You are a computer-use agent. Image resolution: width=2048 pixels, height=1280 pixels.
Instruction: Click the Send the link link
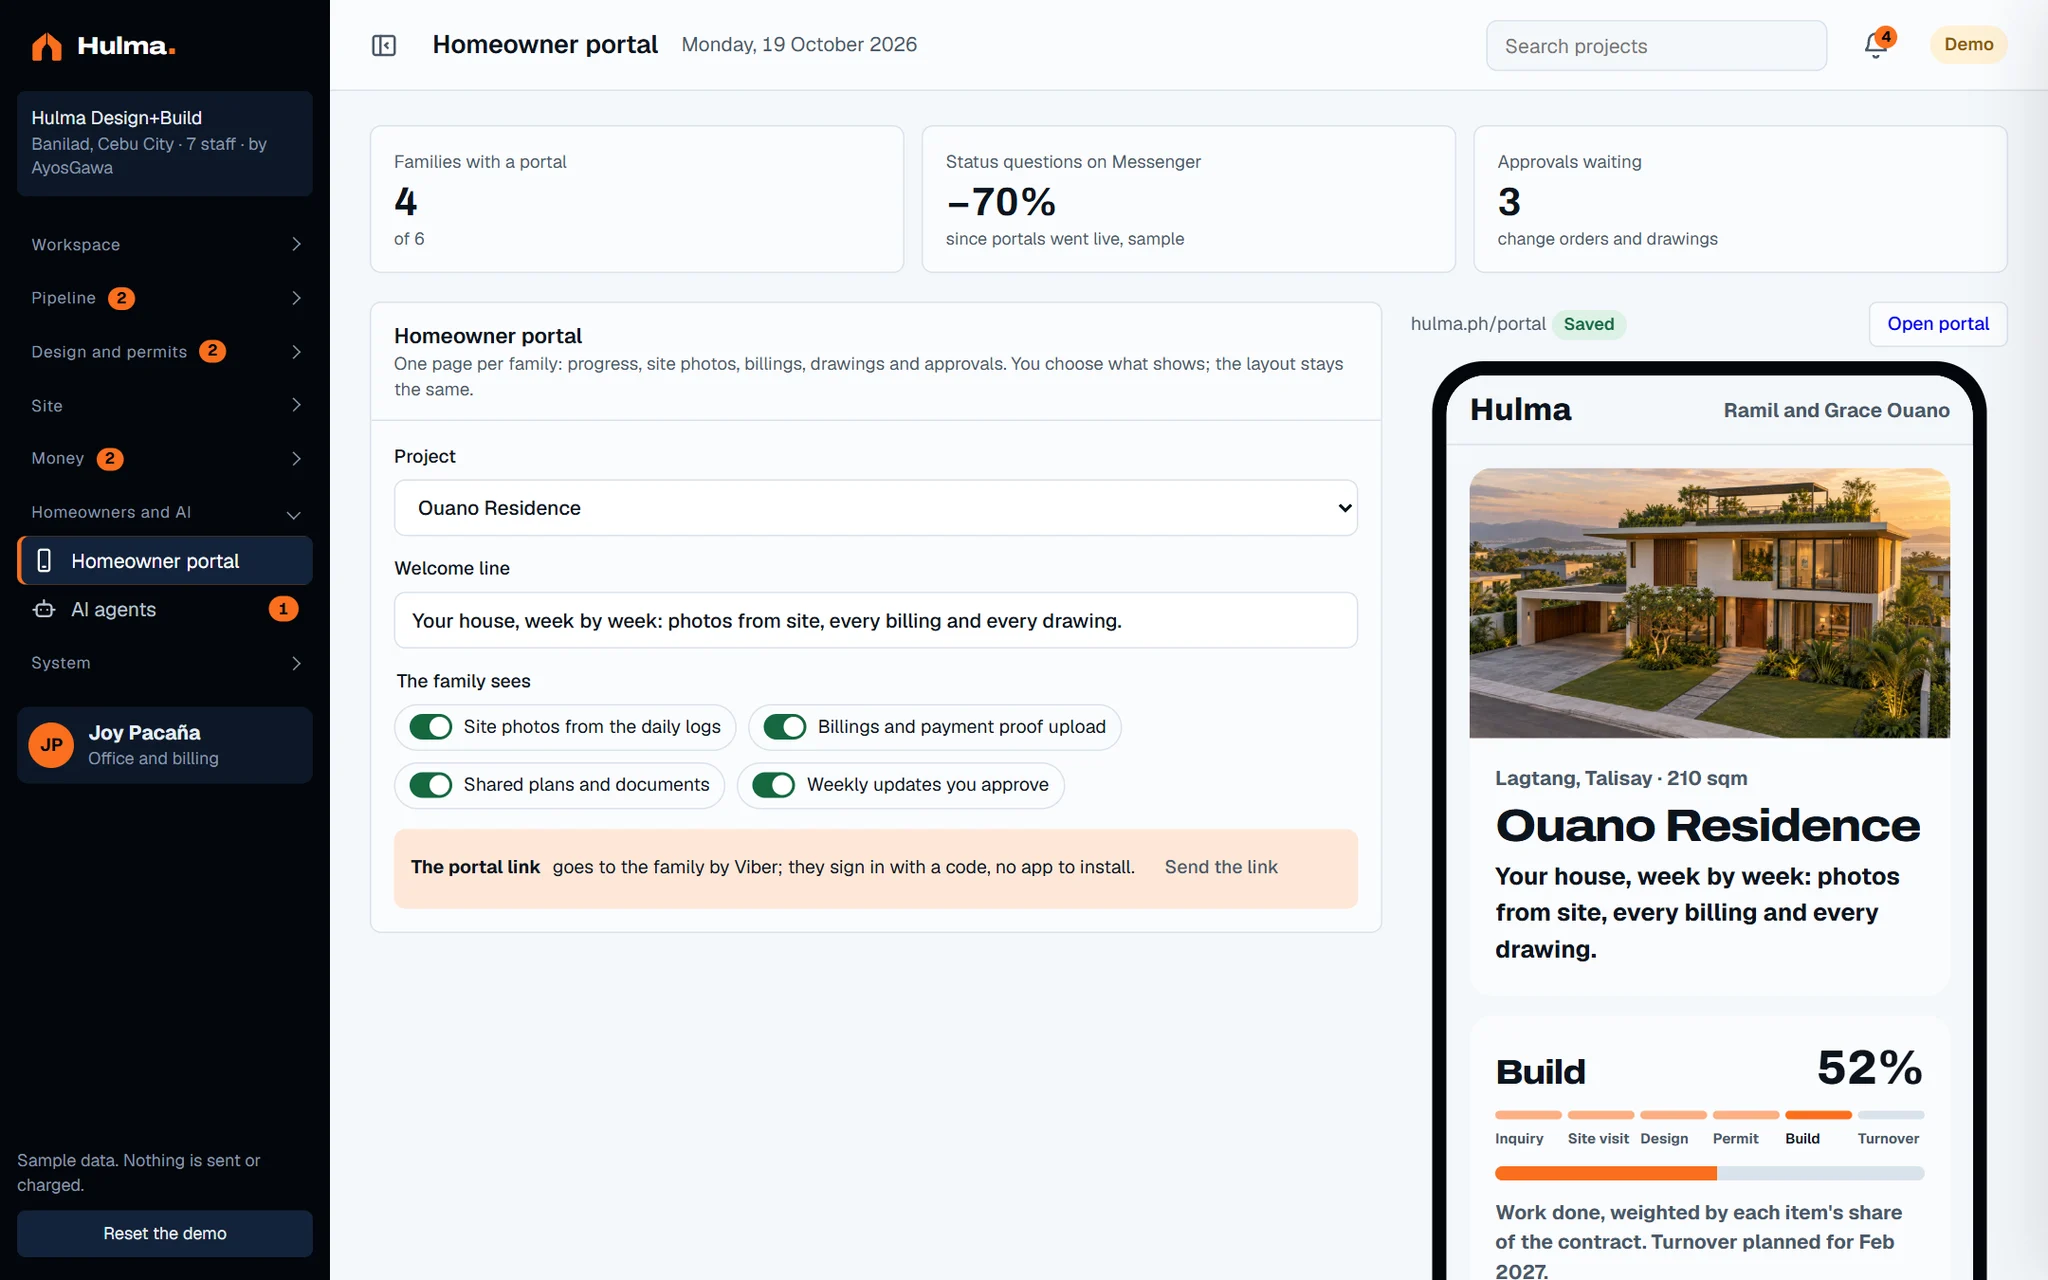1221,867
